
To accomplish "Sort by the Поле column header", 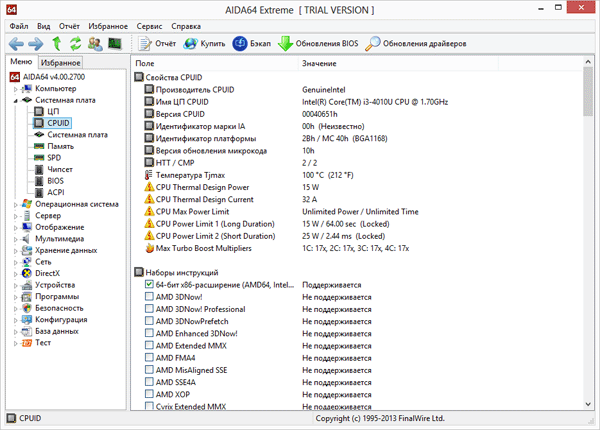I will [x=214, y=64].
